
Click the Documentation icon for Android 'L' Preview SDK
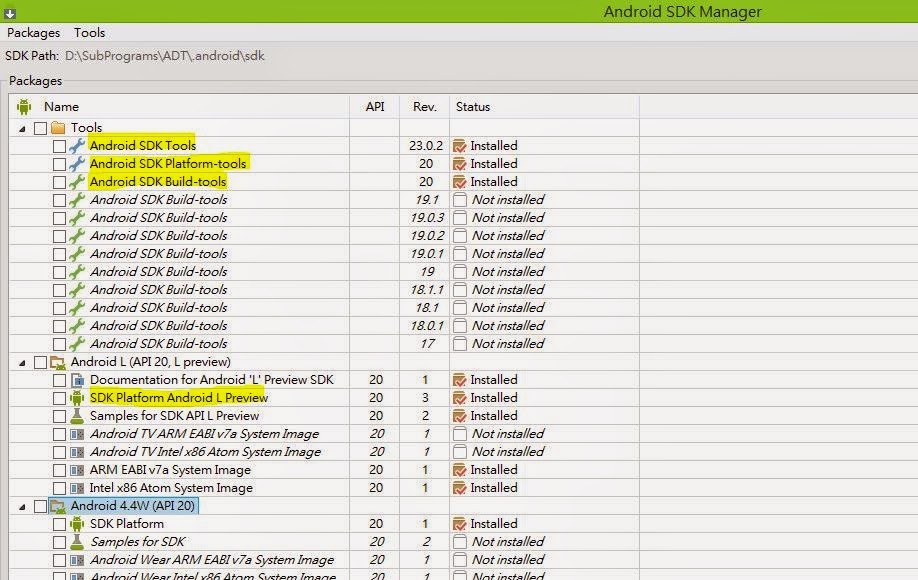pyautogui.click(x=76, y=380)
